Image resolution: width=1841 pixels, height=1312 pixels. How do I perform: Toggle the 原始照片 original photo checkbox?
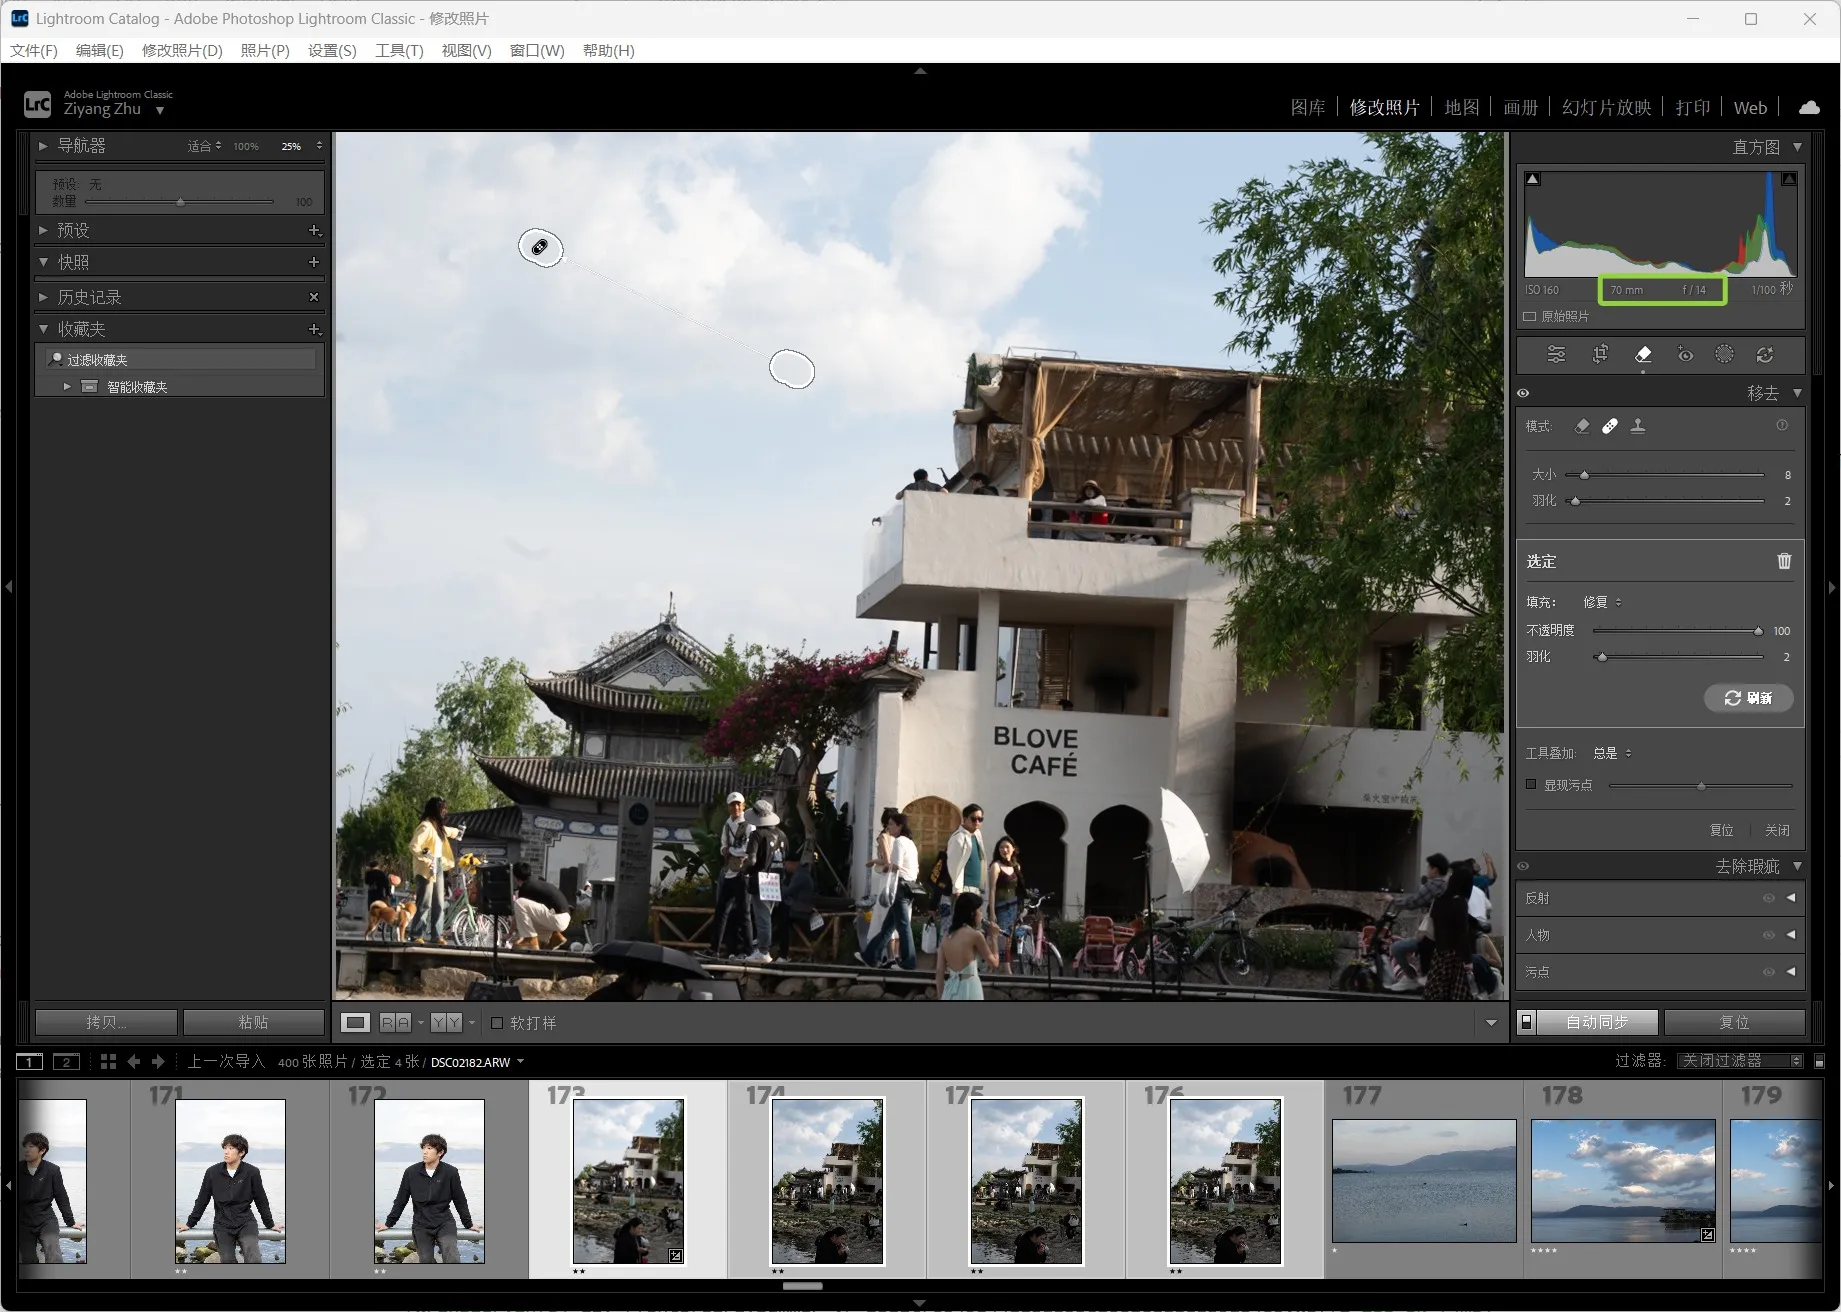pyautogui.click(x=1530, y=316)
